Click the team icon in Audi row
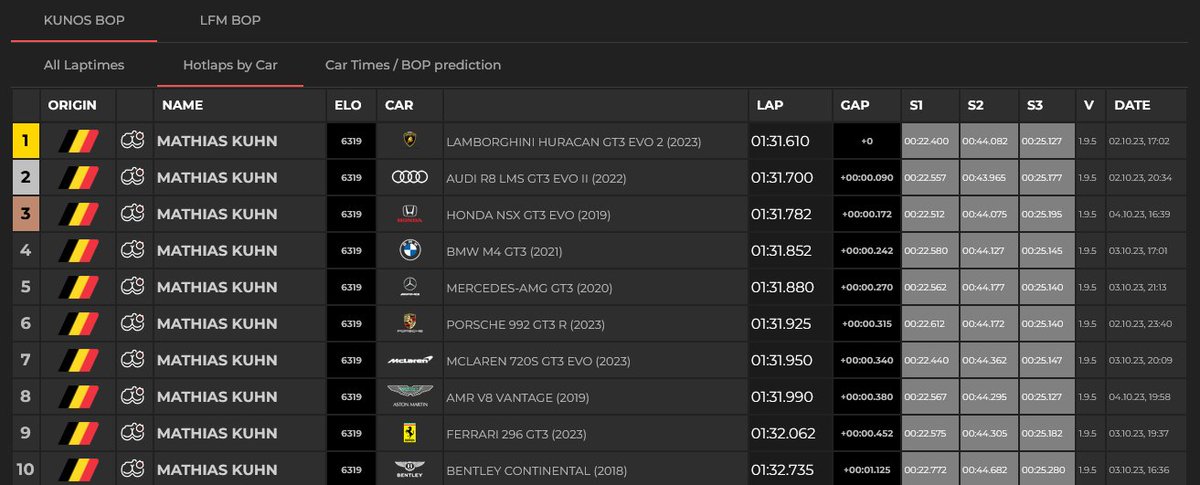This screenshot has width=1200, height=485. tap(133, 177)
